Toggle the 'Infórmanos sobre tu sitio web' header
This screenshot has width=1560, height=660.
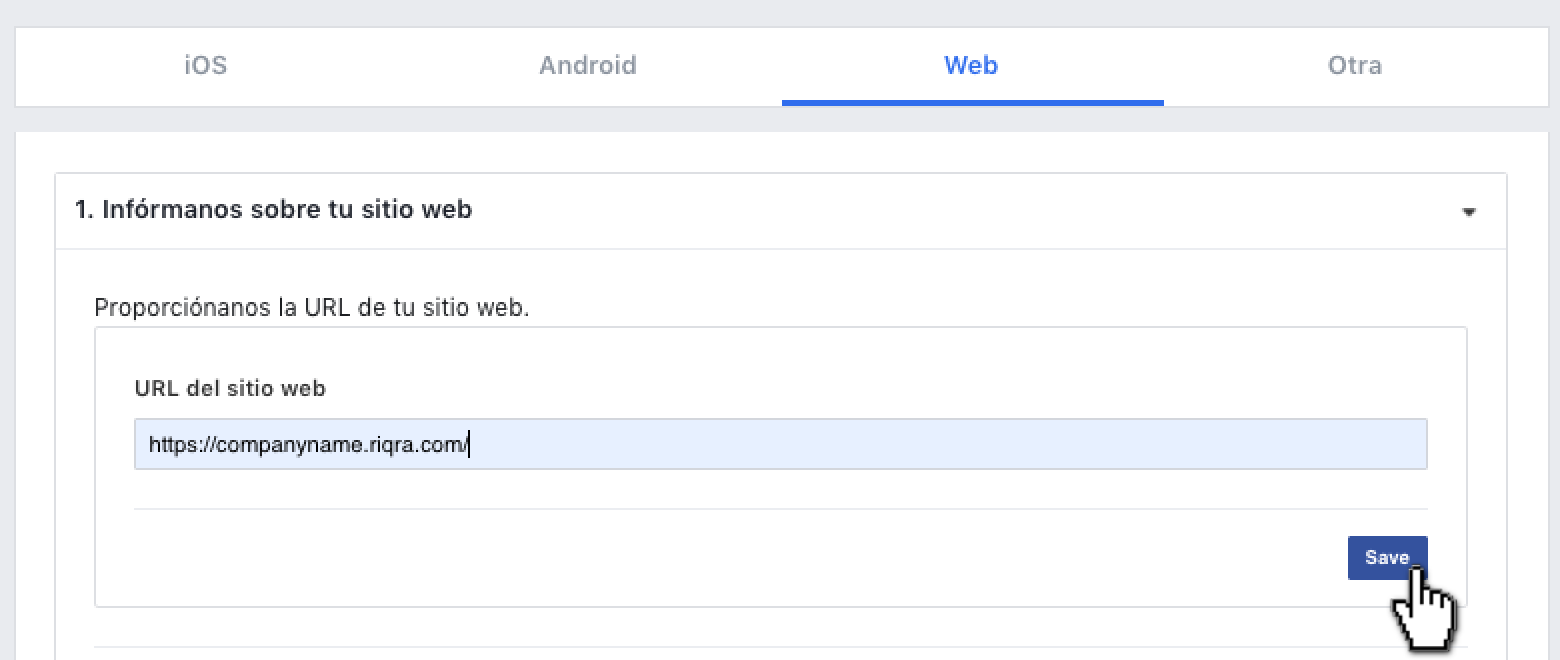(x=780, y=211)
